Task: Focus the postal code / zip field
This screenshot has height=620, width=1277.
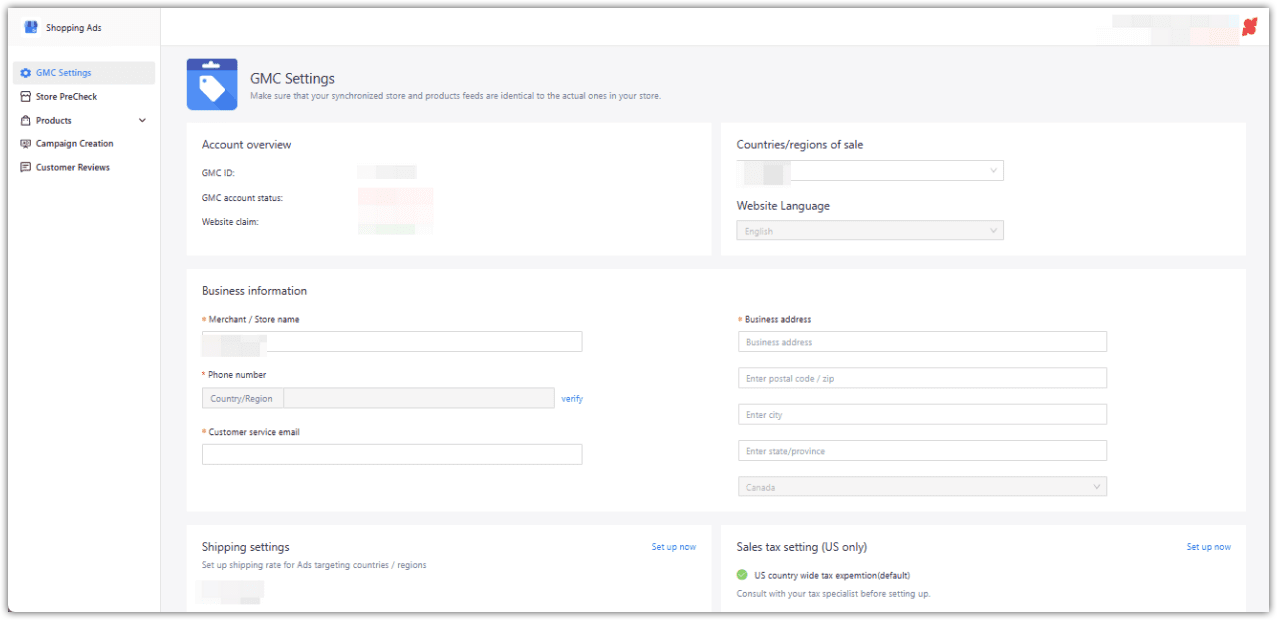Action: point(922,378)
